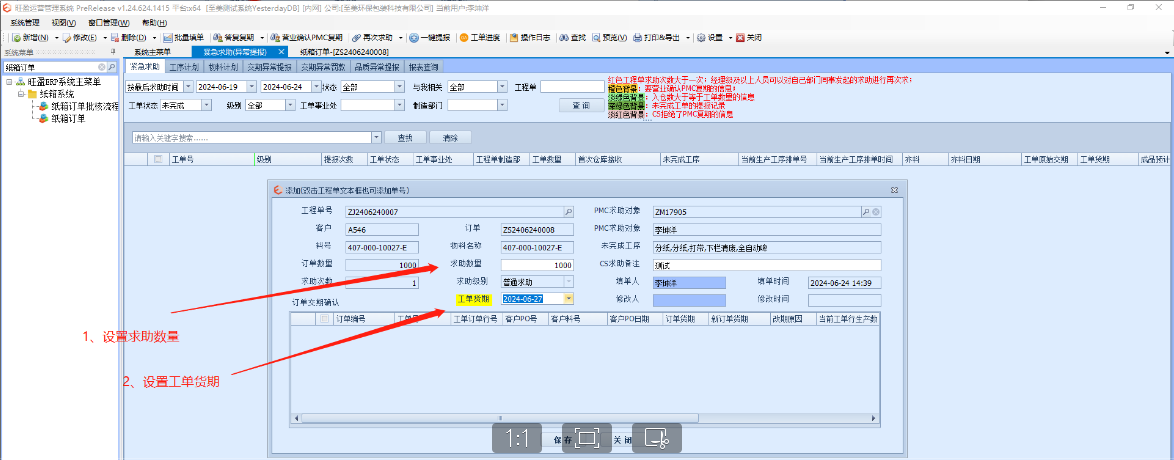Open the 窗口管理(W) menu
1174x460 pixels.
(109, 22)
